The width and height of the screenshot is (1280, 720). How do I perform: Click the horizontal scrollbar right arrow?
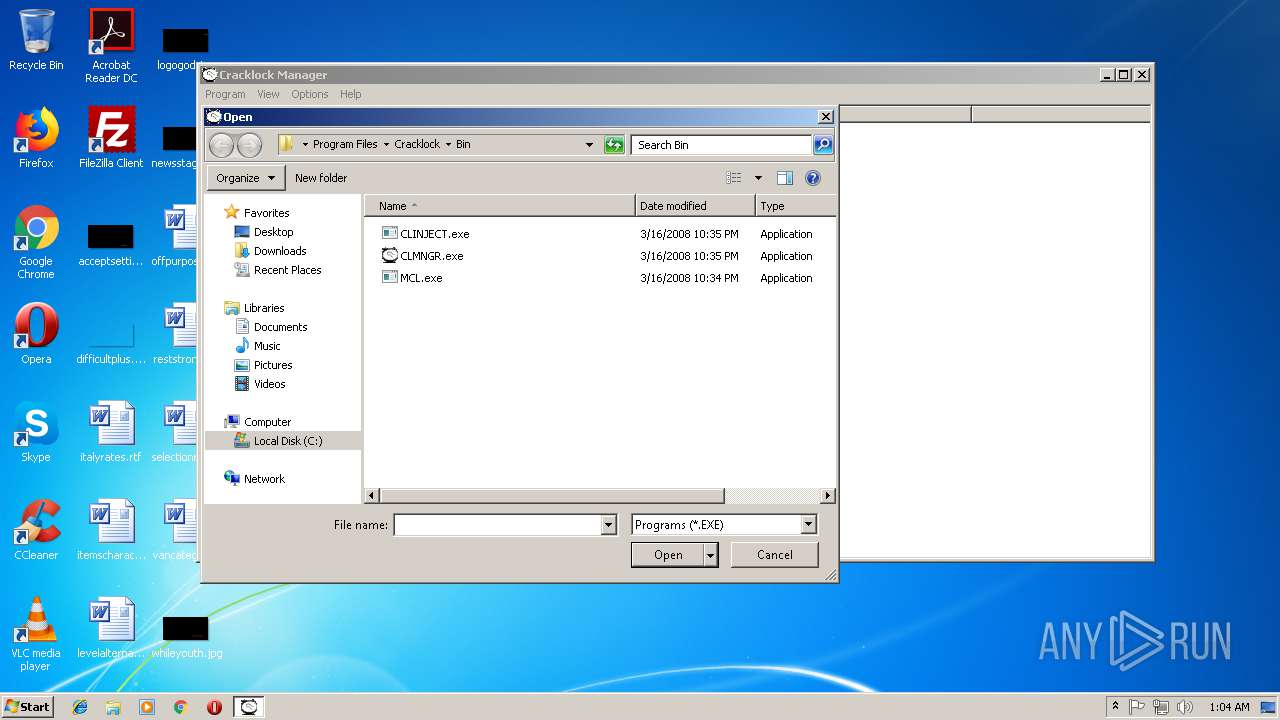pyautogui.click(x=827, y=496)
